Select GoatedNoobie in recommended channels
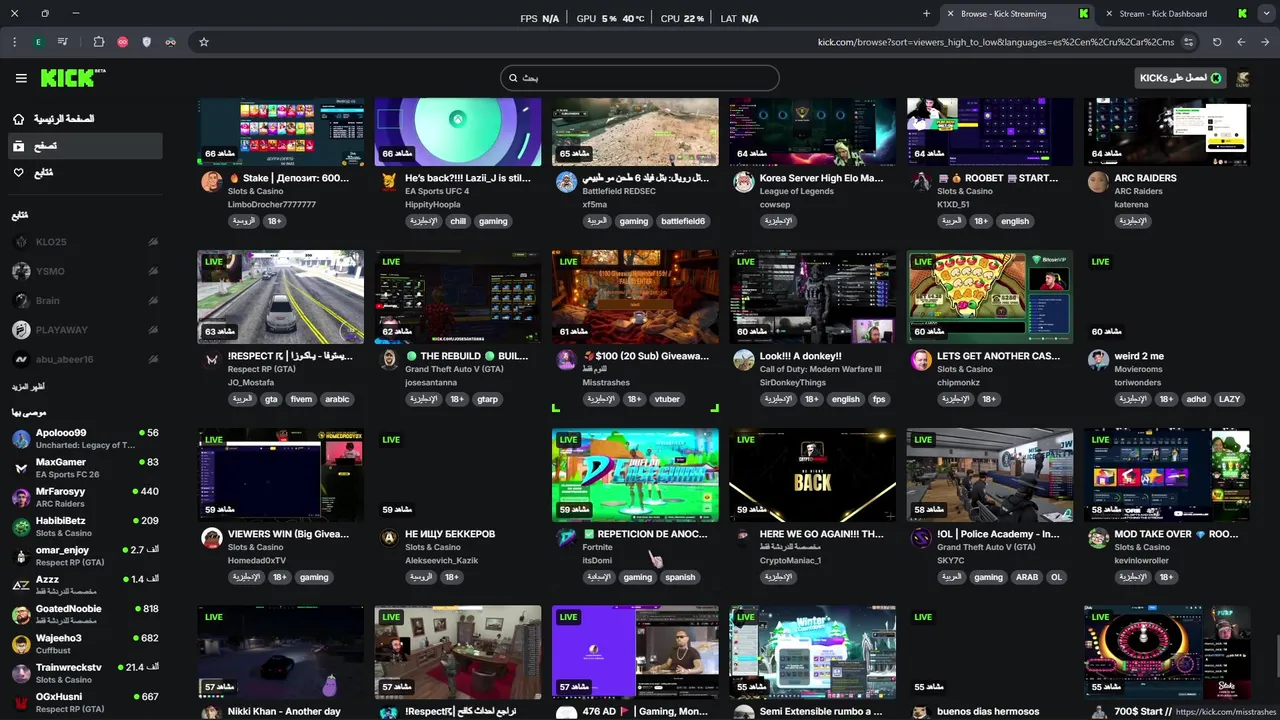Image resolution: width=1280 pixels, height=720 pixels. 86,615
